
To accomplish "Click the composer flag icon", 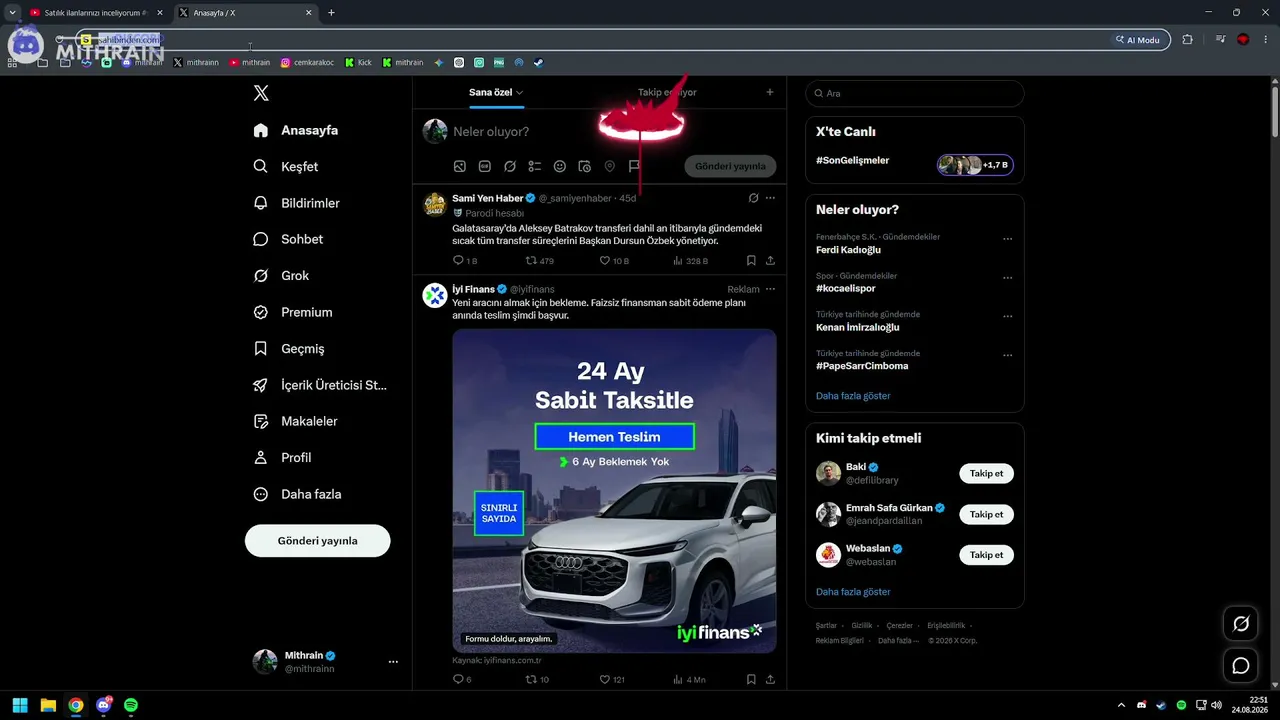I will [634, 166].
